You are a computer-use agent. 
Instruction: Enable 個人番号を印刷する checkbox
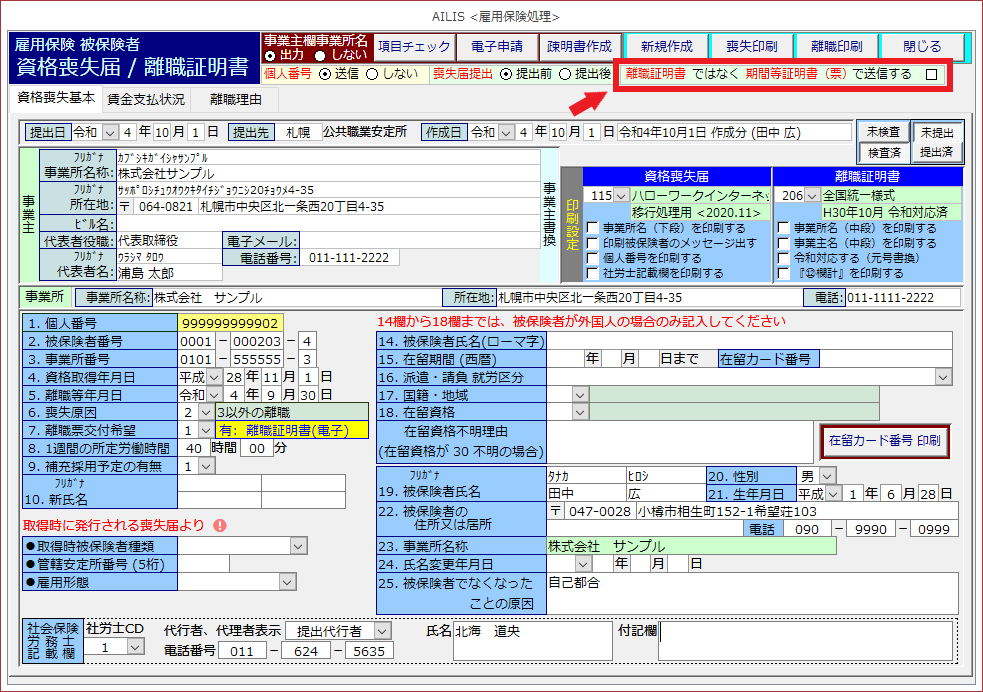pyautogui.click(x=594, y=258)
